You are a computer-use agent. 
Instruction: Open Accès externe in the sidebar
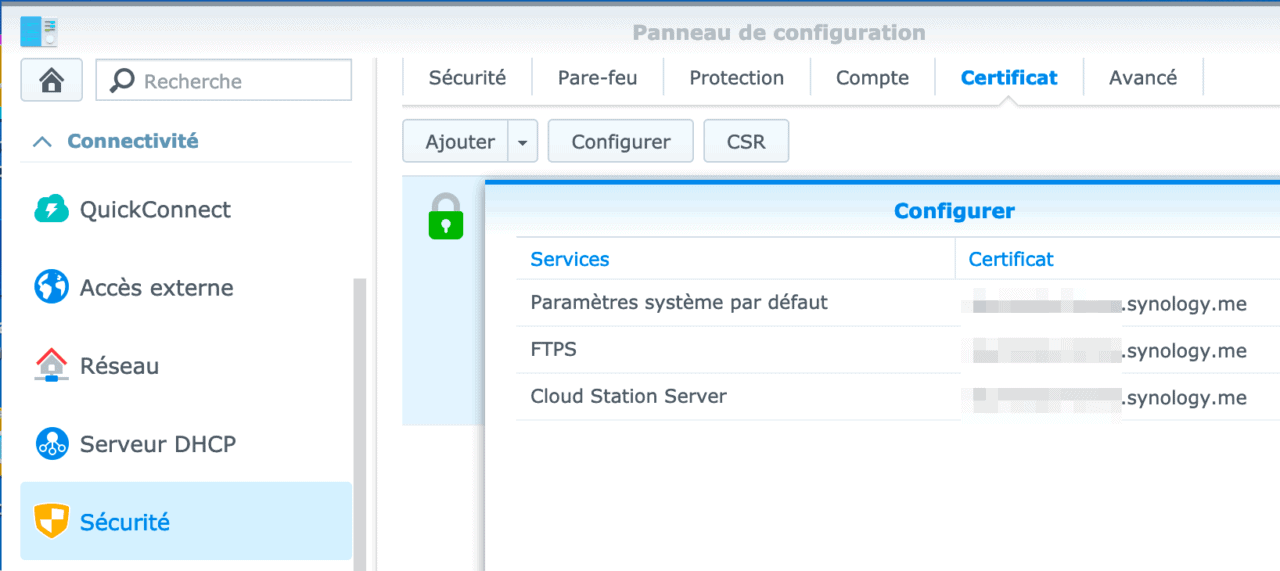186,287
